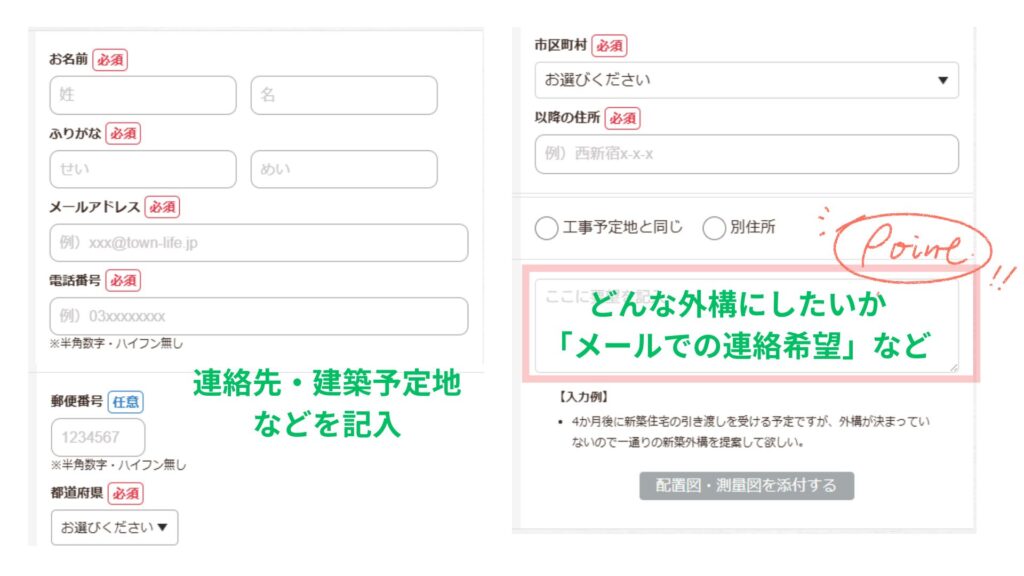1024x576 pixels.
Task: Click the 市区町村 dropdown arrow
Action: pyautogui.click(x=942, y=80)
